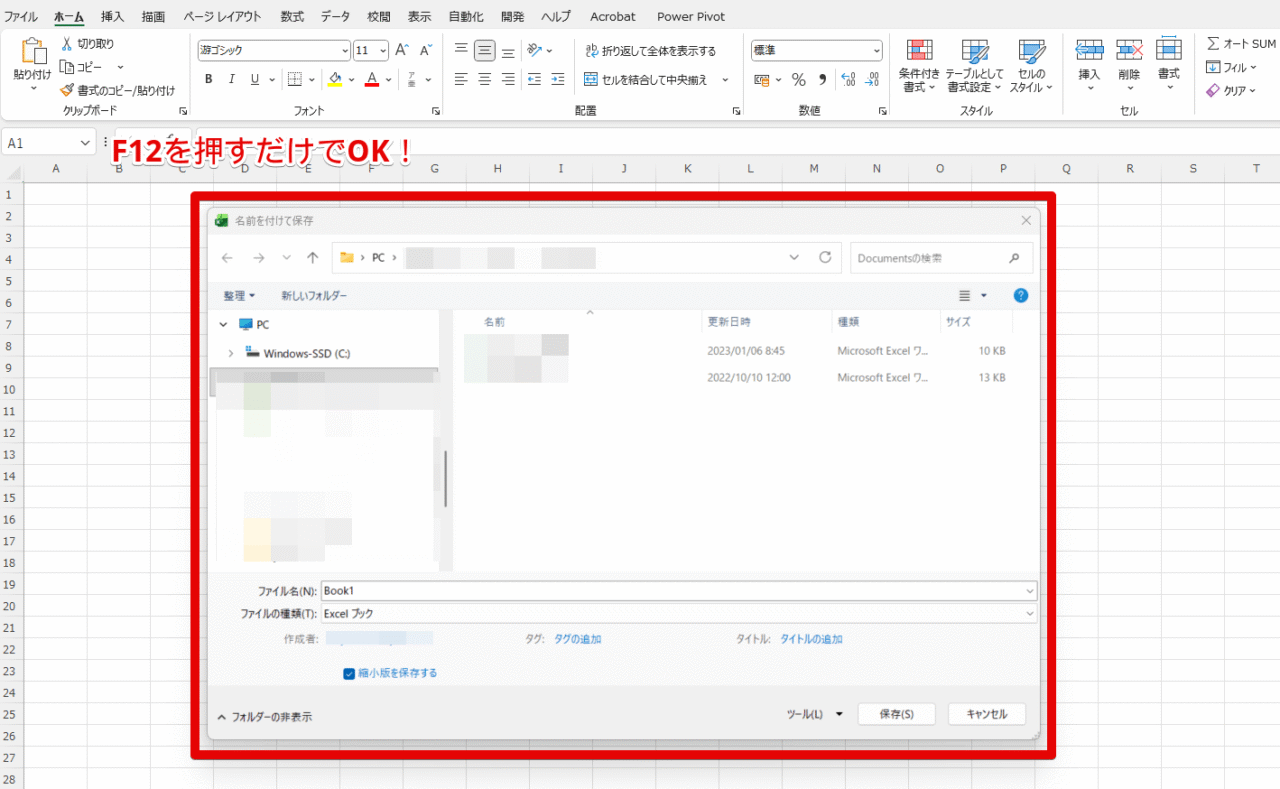Toggle underline formatting
The width and height of the screenshot is (1280, 789).
[256, 79]
